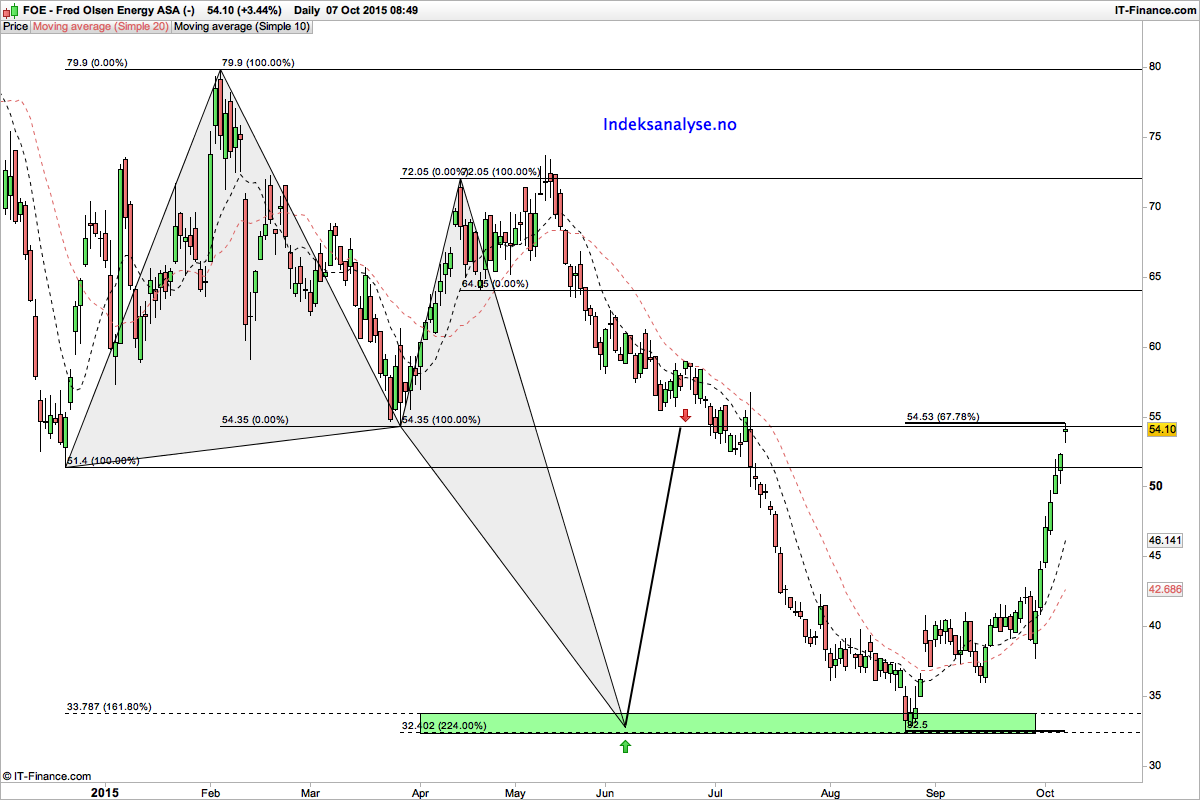Click the 40 price axis value
This screenshot has height=800, width=1200.
[1154, 626]
